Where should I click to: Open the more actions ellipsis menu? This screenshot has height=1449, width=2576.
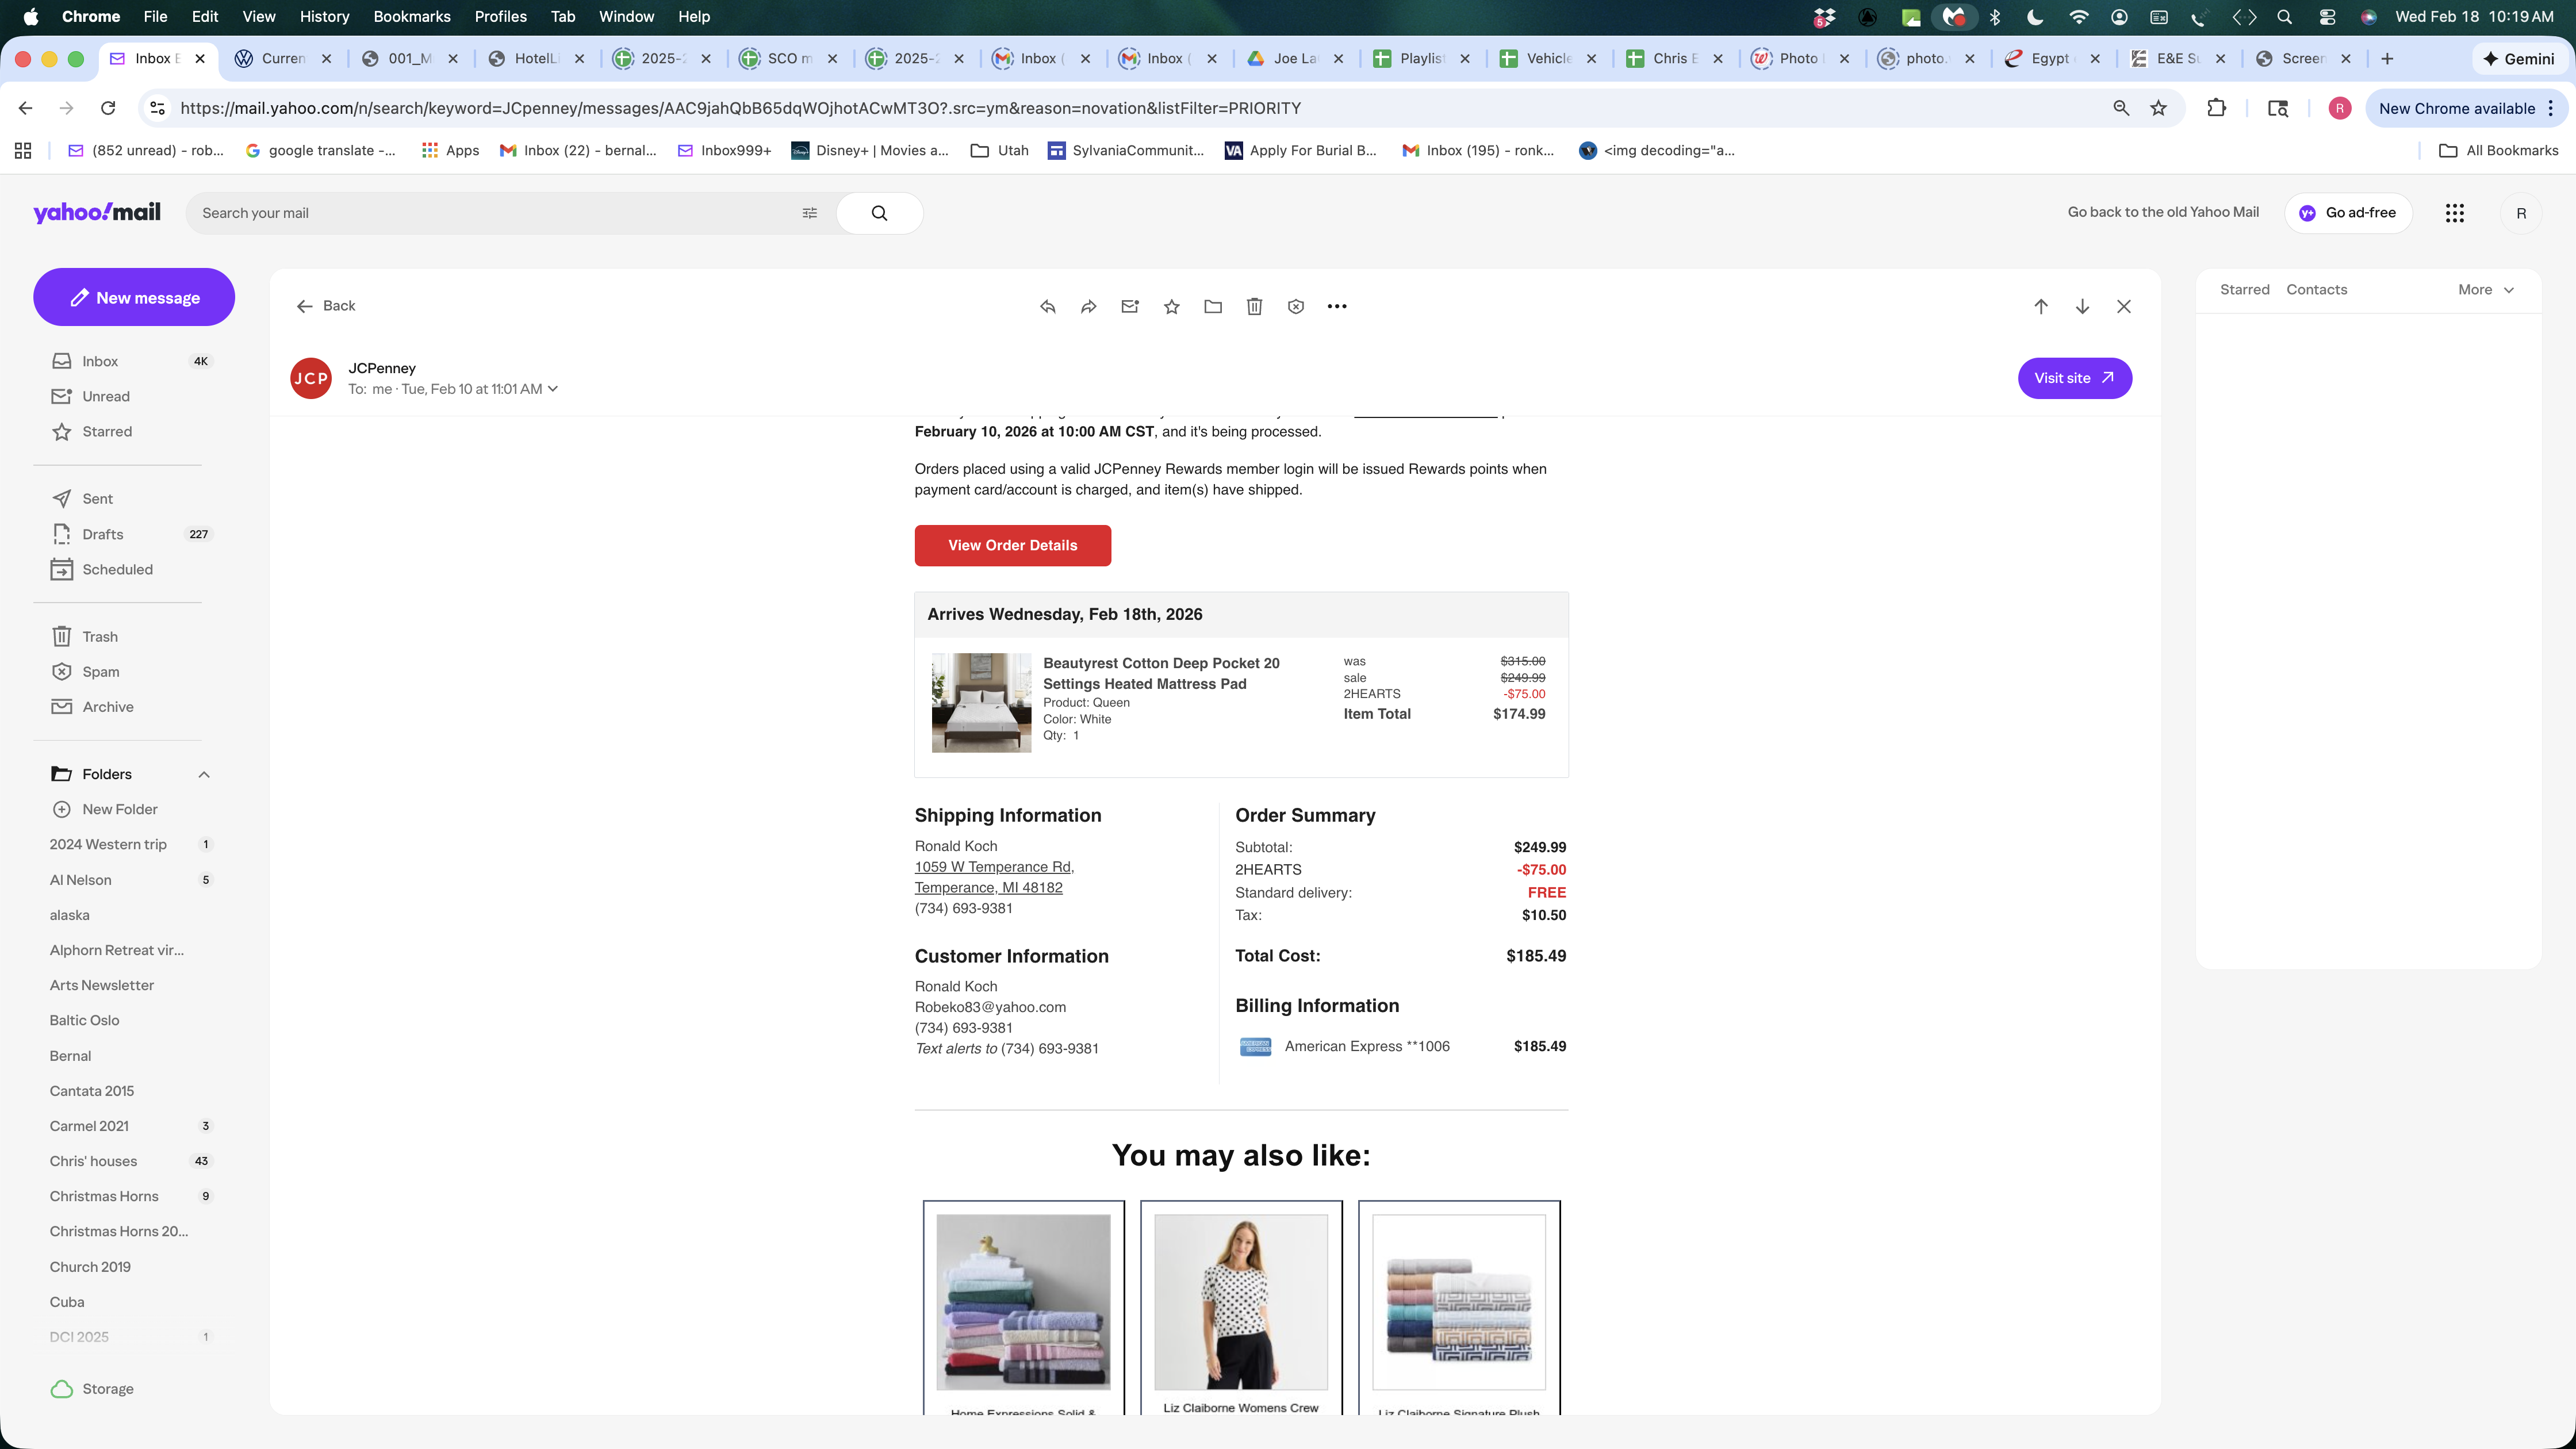tap(1337, 307)
